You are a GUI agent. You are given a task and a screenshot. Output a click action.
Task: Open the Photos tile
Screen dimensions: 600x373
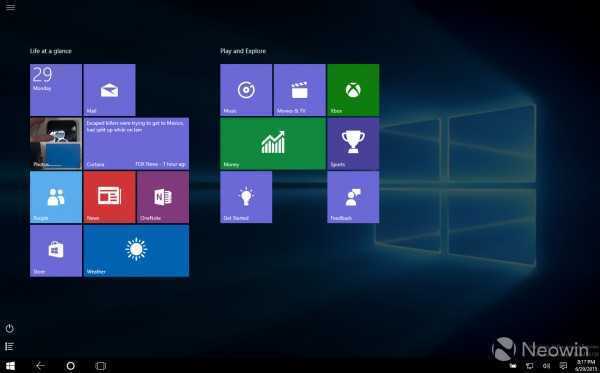[x=56, y=143]
